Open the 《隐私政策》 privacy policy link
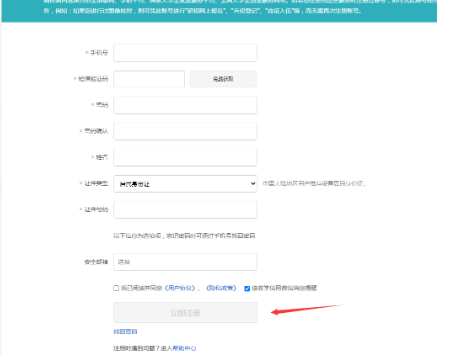454x361 pixels. click(x=221, y=288)
